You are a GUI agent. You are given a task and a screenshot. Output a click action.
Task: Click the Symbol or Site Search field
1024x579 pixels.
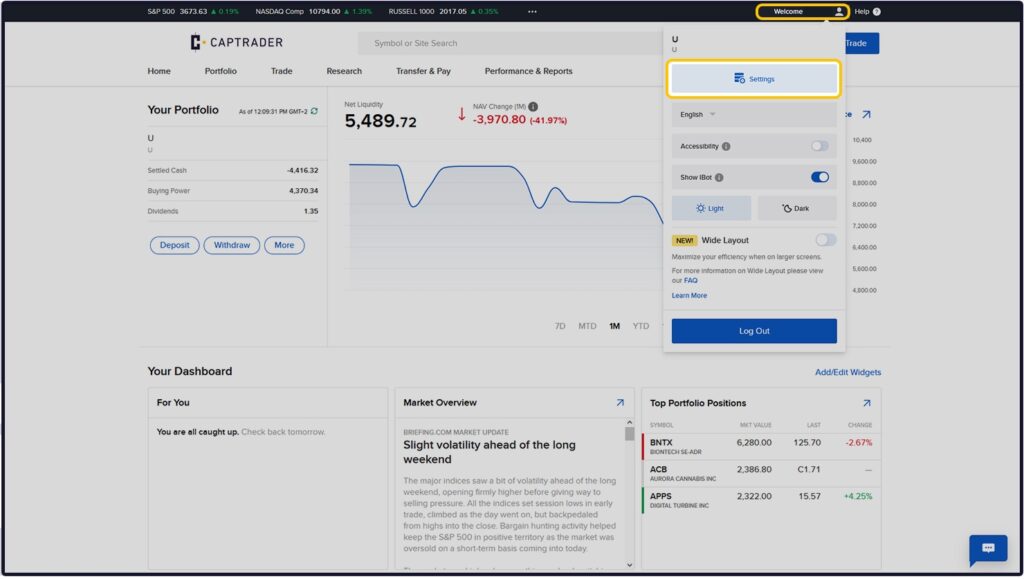point(511,43)
